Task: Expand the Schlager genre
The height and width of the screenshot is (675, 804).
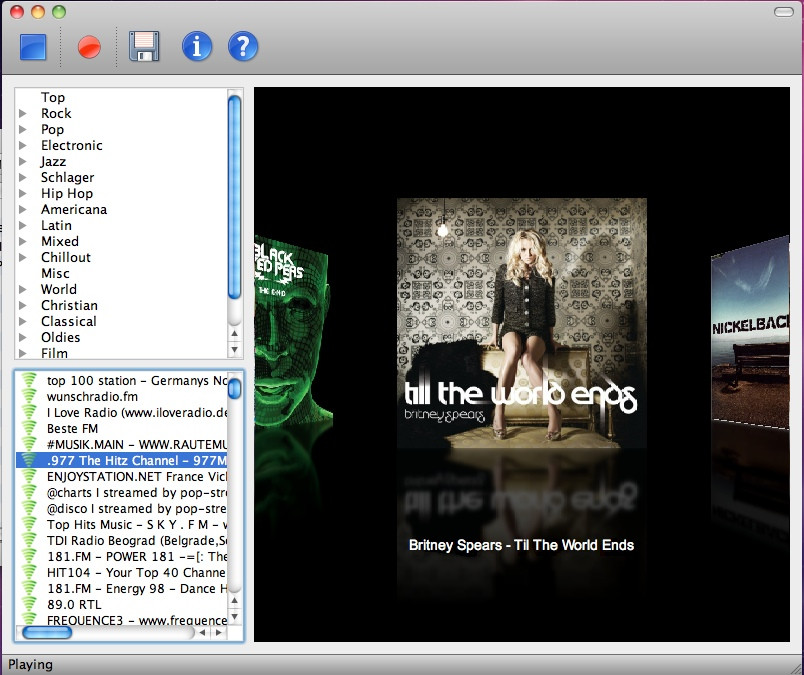Action: [23, 177]
